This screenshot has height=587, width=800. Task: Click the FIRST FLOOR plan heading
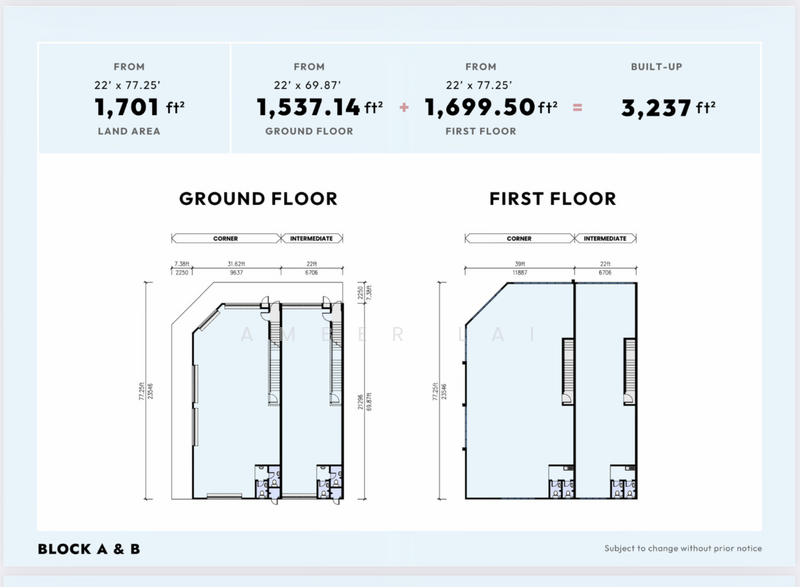click(x=552, y=199)
